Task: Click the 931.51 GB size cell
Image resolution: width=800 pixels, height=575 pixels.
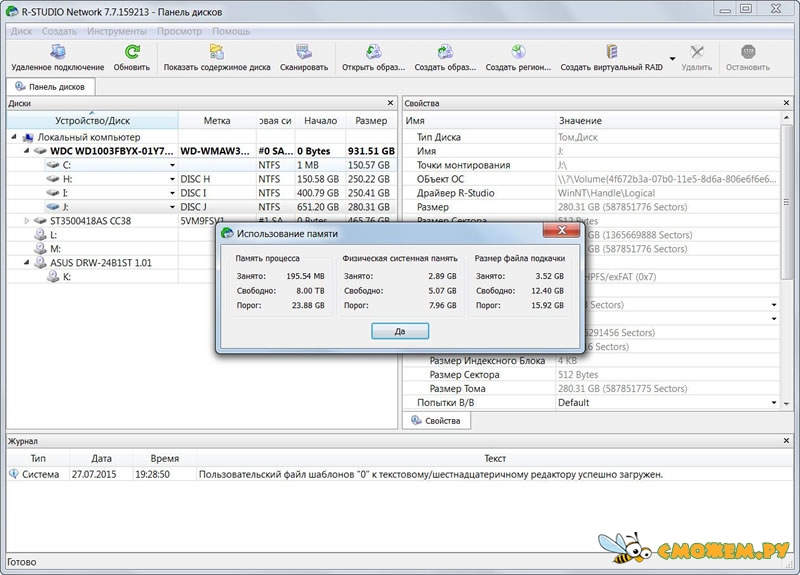Action: click(371, 151)
